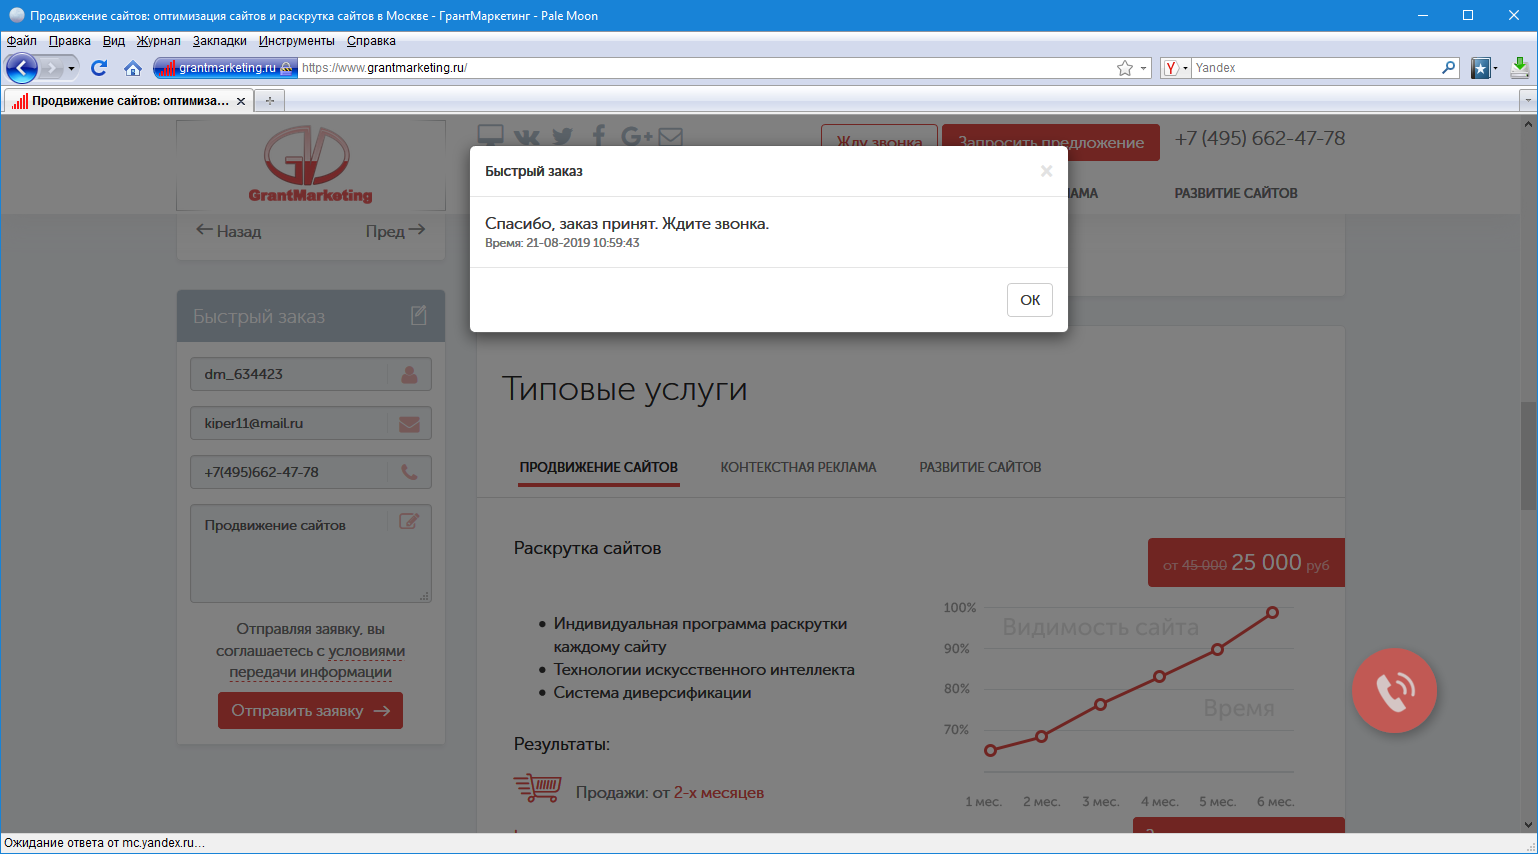This screenshot has width=1538, height=854.
Task: Open the Инструменты menu
Action: (x=297, y=41)
